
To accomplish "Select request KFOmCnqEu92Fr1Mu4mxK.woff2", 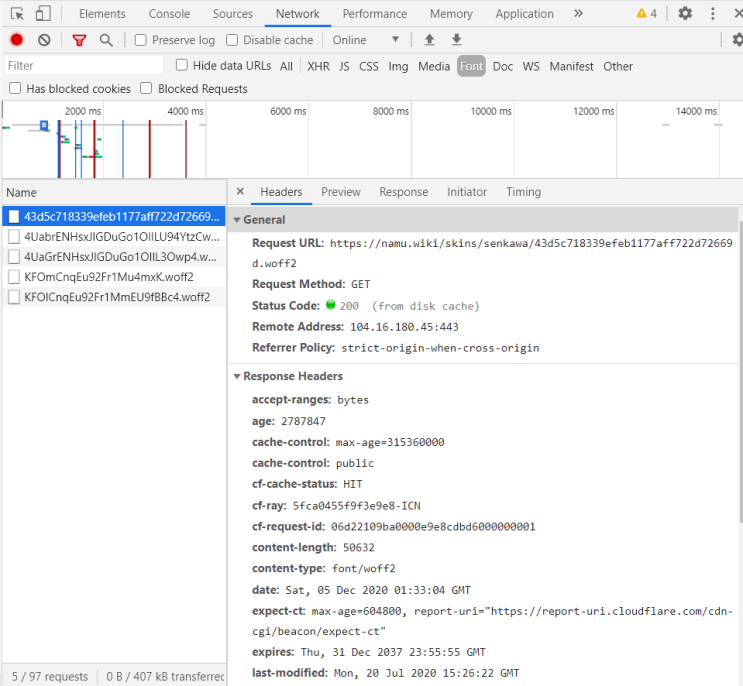I will coord(114,277).
